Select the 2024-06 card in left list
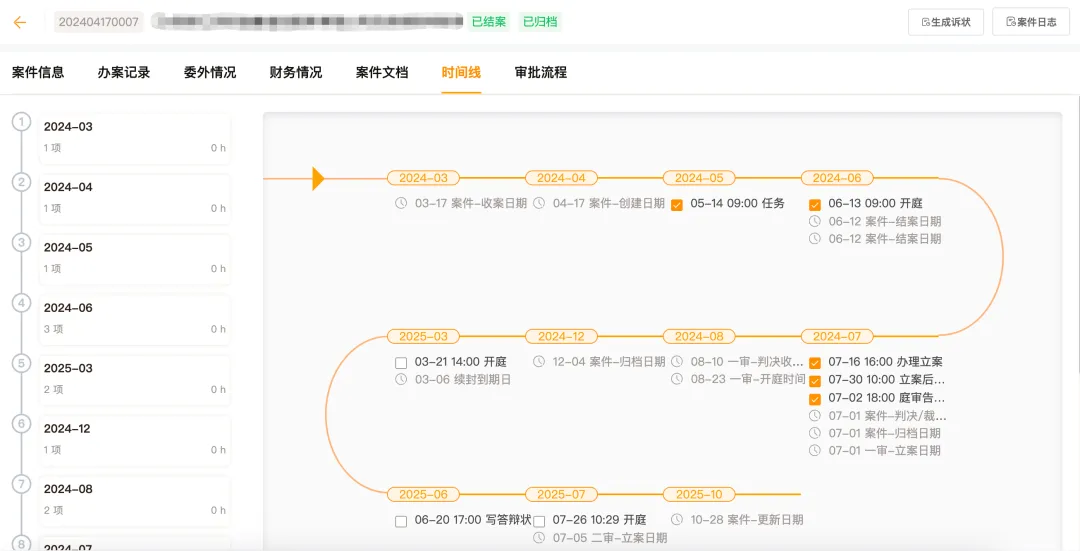The width and height of the screenshot is (1080, 551). pyautogui.click(x=134, y=318)
